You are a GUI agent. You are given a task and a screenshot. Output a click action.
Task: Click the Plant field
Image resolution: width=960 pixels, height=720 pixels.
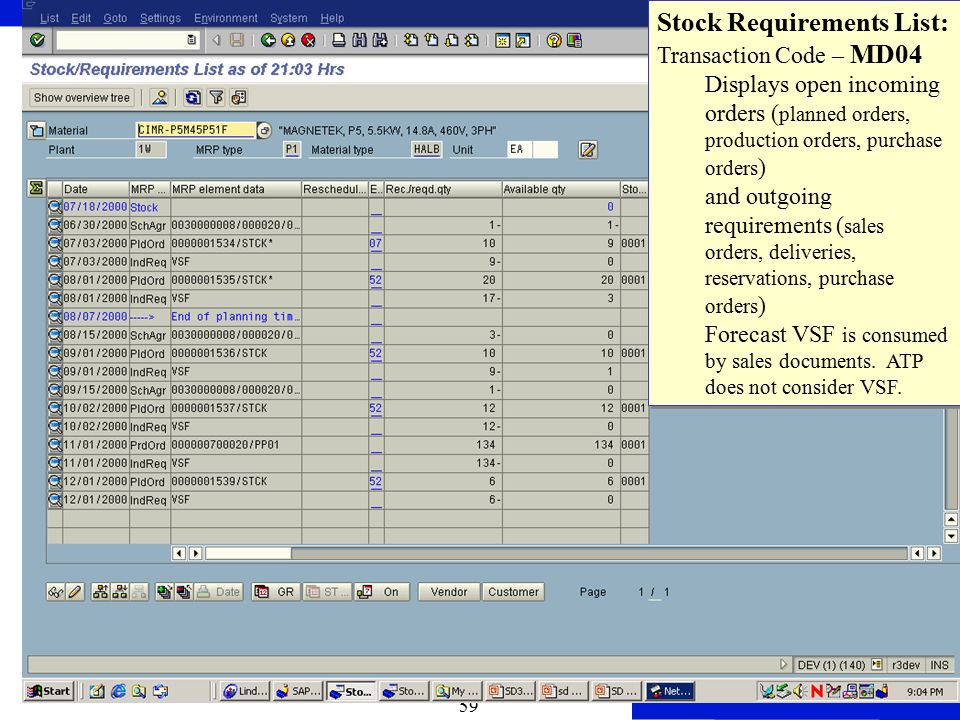coord(151,149)
